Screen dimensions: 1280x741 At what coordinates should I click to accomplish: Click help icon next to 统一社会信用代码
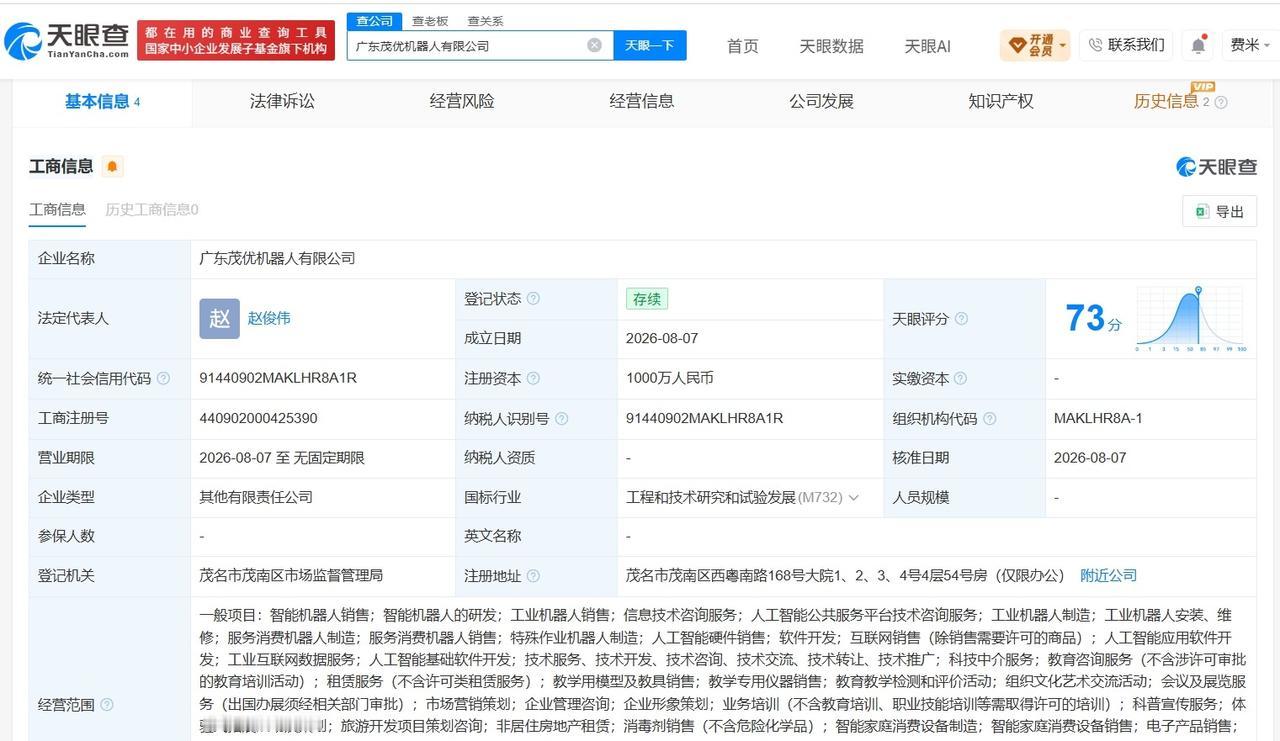point(163,378)
